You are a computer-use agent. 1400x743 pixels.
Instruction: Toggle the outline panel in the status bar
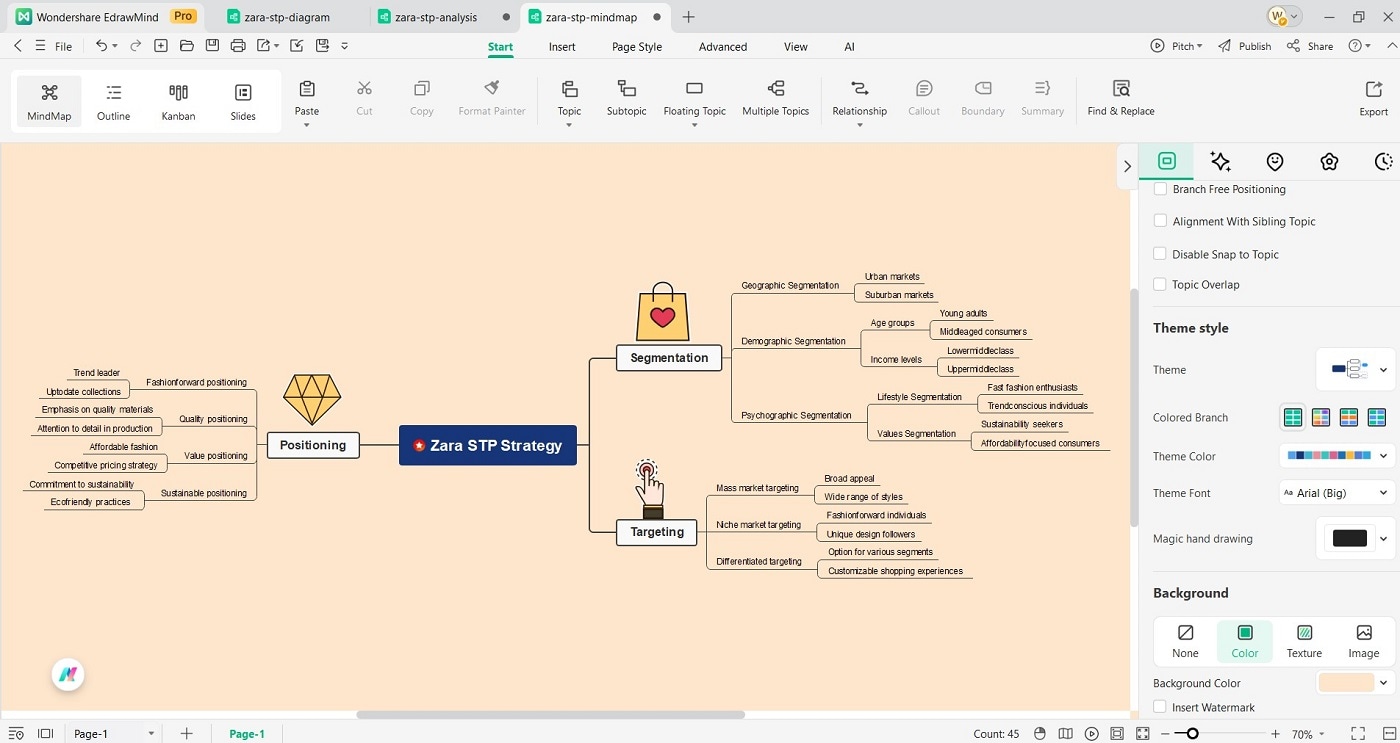(x=16, y=734)
